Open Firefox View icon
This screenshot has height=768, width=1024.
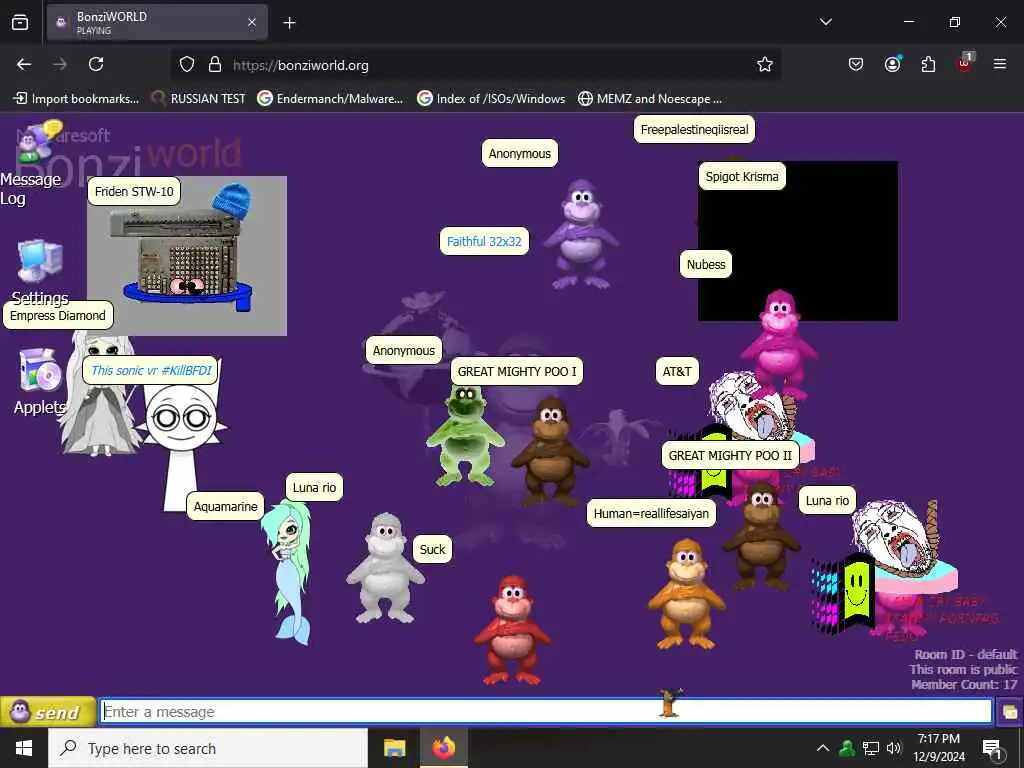(x=20, y=22)
